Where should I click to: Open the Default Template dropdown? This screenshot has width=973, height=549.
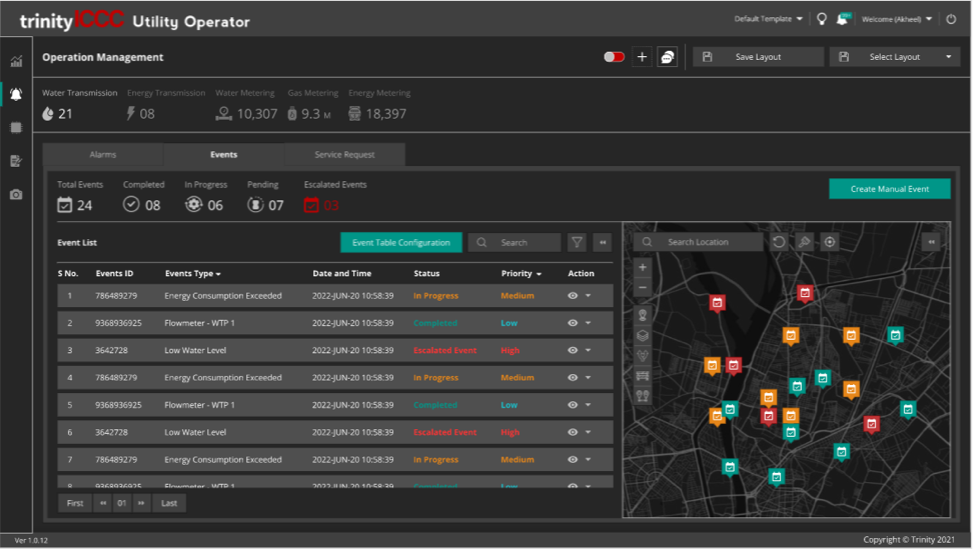(768, 19)
